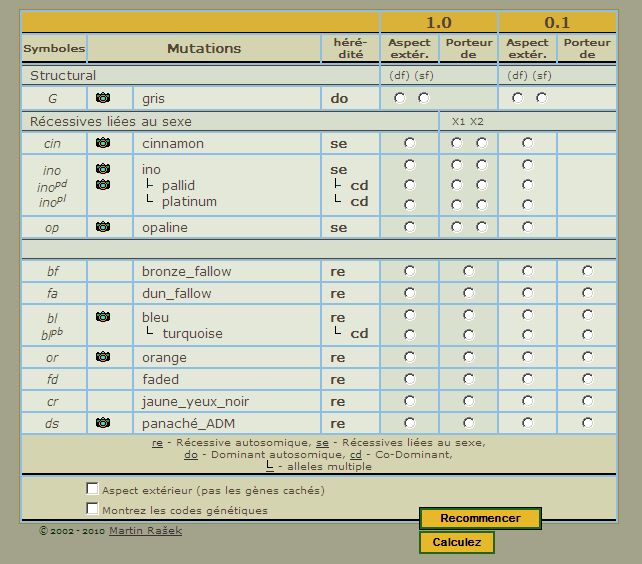The image size is (642, 564).
Task: Open the camera icon for cinnamon
Action: (102, 143)
